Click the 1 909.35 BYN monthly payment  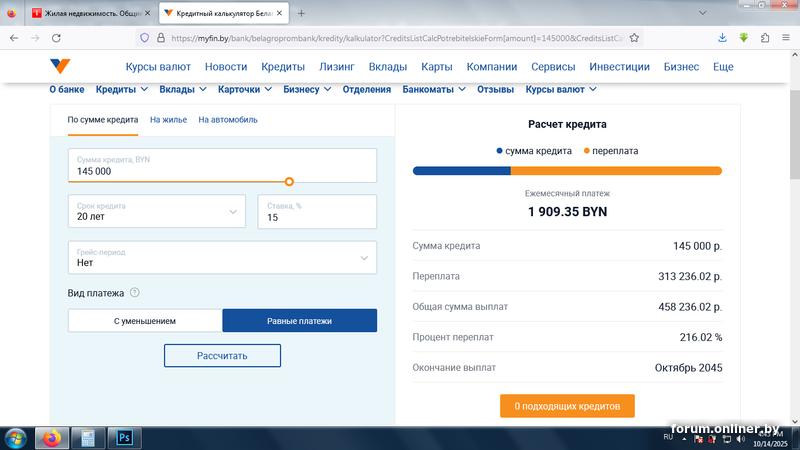(x=567, y=212)
